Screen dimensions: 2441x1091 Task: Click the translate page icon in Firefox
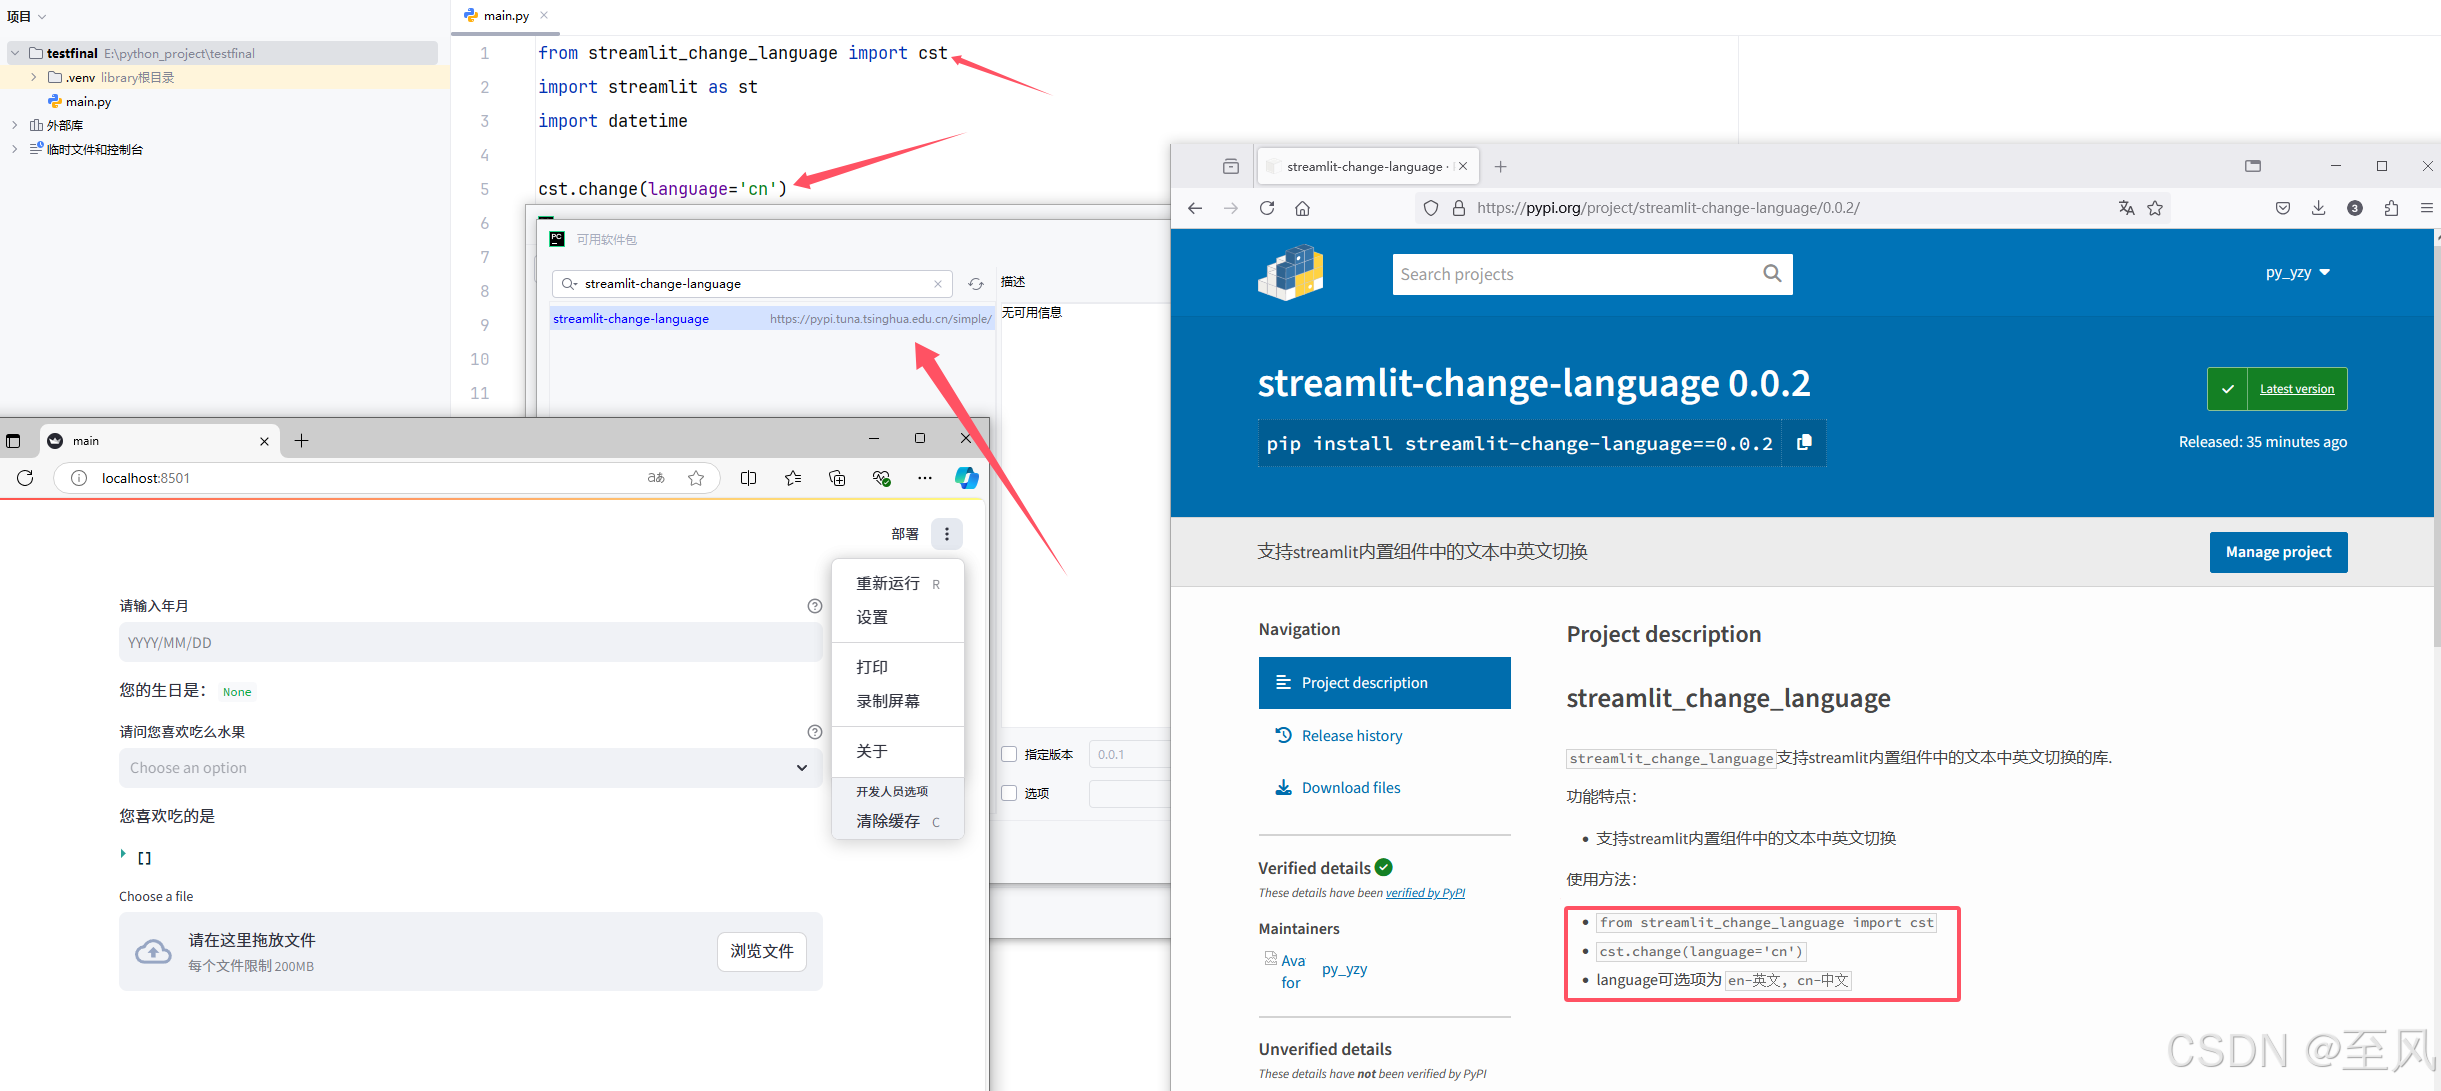coord(2126,208)
